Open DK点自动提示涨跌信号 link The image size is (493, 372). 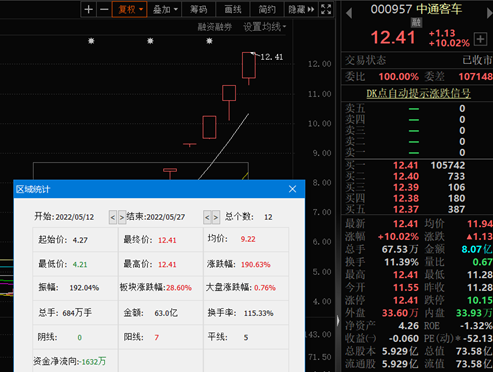(x=418, y=93)
